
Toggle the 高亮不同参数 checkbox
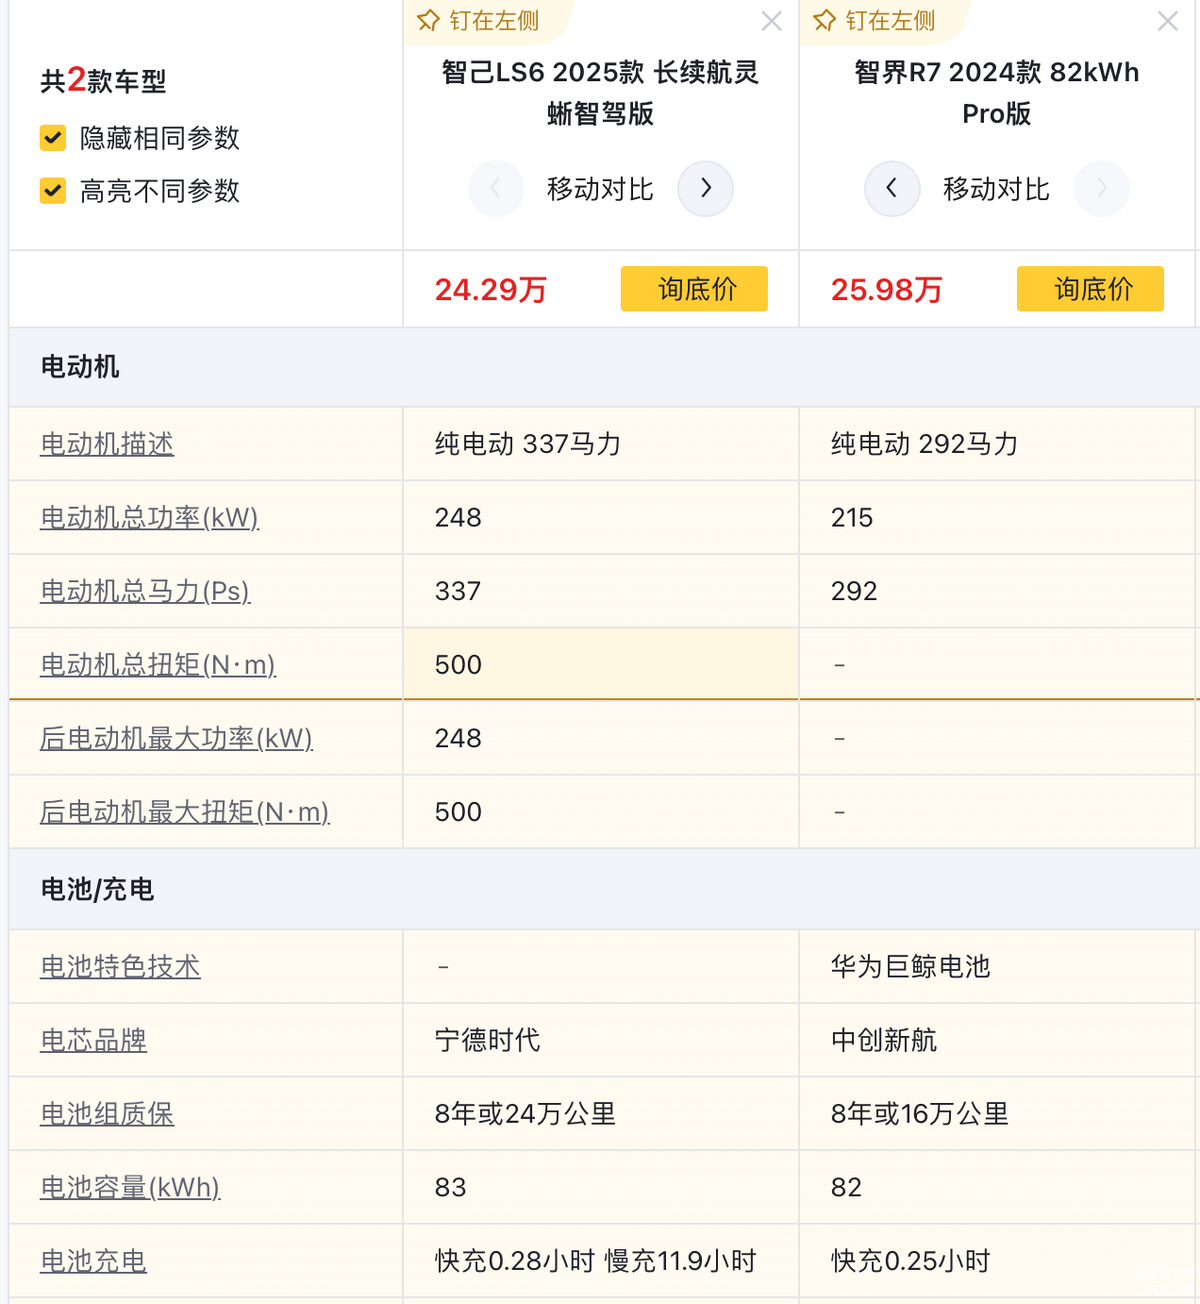(53, 191)
